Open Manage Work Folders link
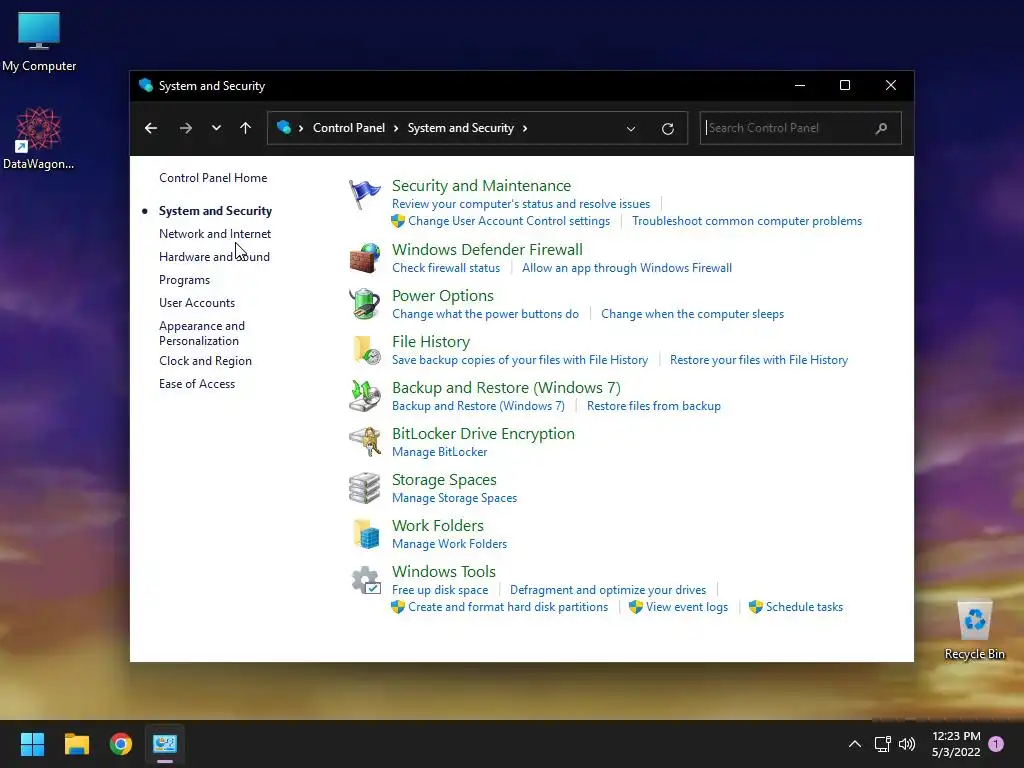Screen dimensions: 1024x768 [449, 543]
